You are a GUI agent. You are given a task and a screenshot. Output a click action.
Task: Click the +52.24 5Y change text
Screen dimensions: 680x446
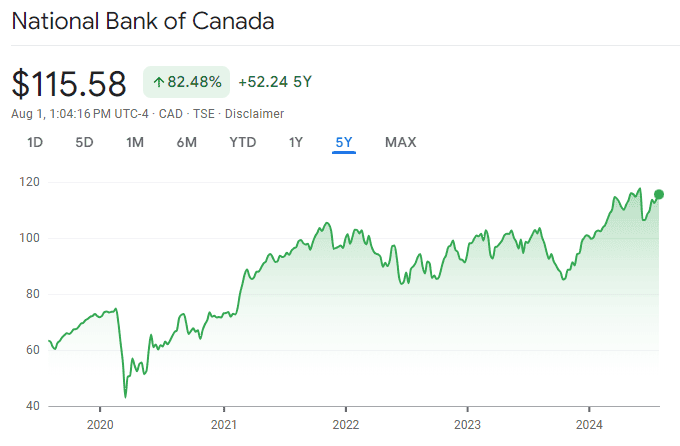pyautogui.click(x=275, y=82)
